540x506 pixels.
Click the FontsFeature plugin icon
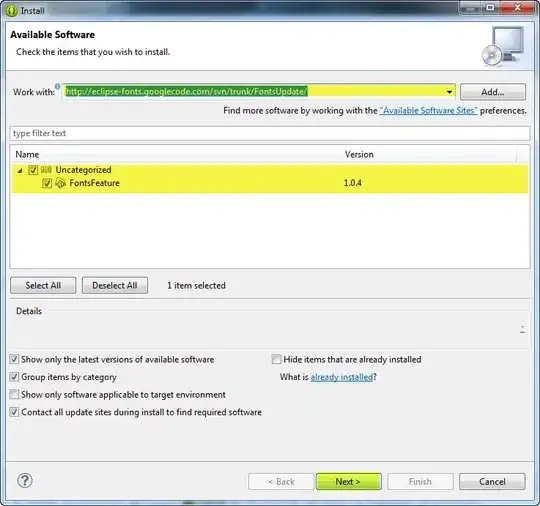click(x=60, y=183)
